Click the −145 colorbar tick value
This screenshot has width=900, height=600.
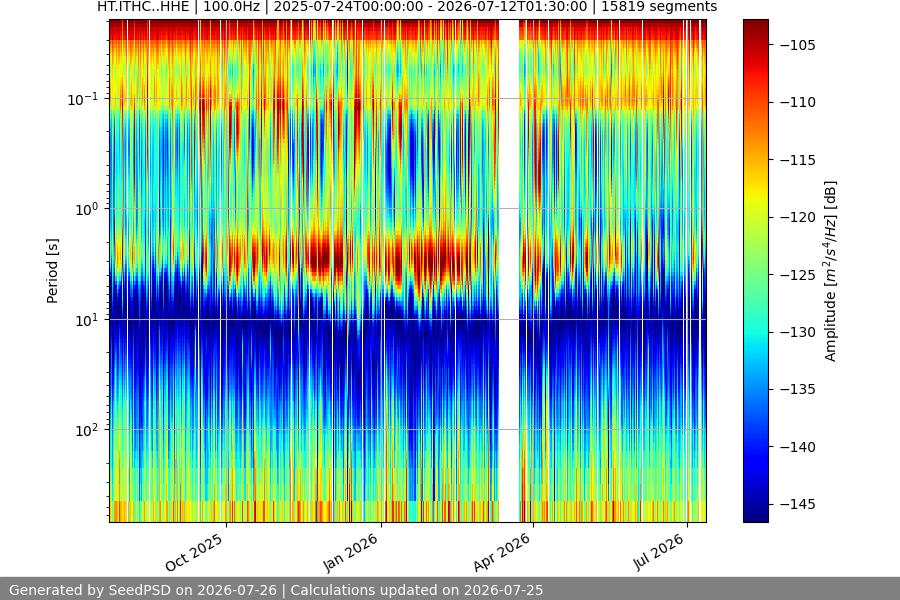pyautogui.click(x=798, y=504)
